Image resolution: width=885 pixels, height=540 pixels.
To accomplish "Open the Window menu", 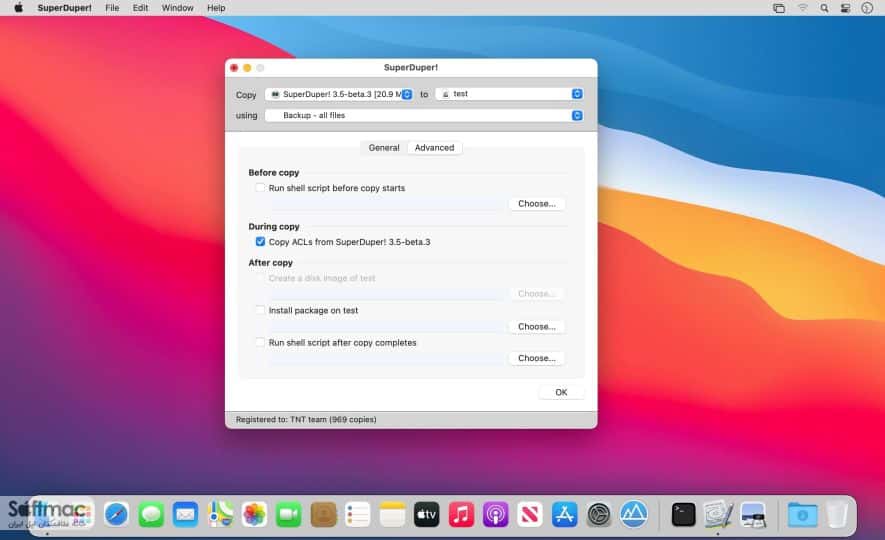I will click(x=178, y=8).
